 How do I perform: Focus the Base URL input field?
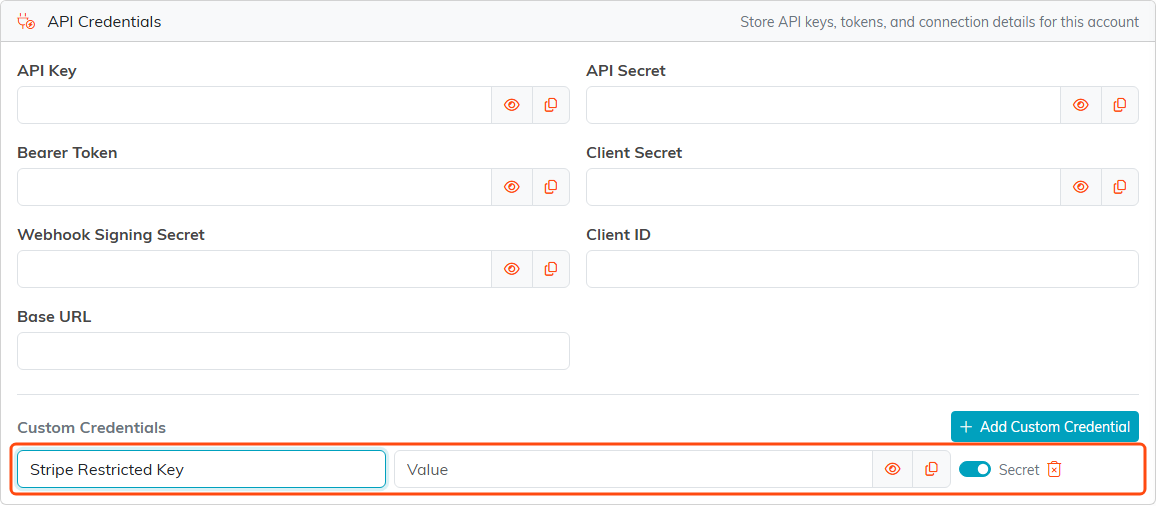(x=293, y=350)
